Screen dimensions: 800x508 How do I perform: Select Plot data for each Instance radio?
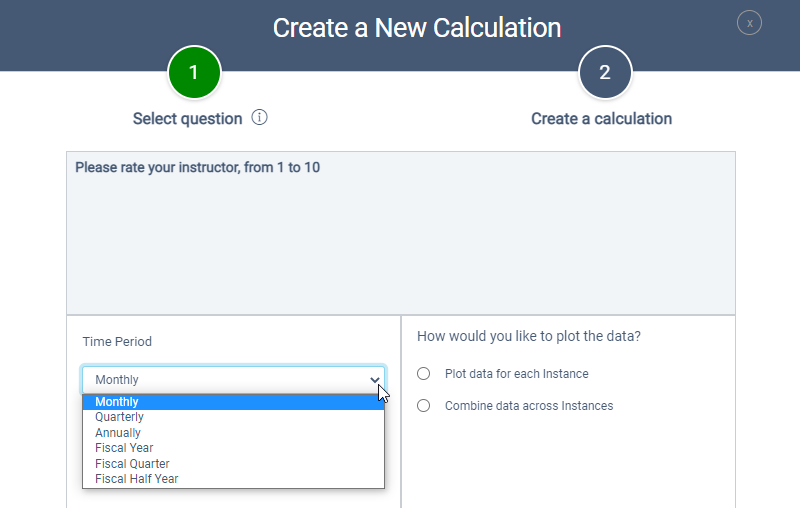pyautogui.click(x=424, y=374)
